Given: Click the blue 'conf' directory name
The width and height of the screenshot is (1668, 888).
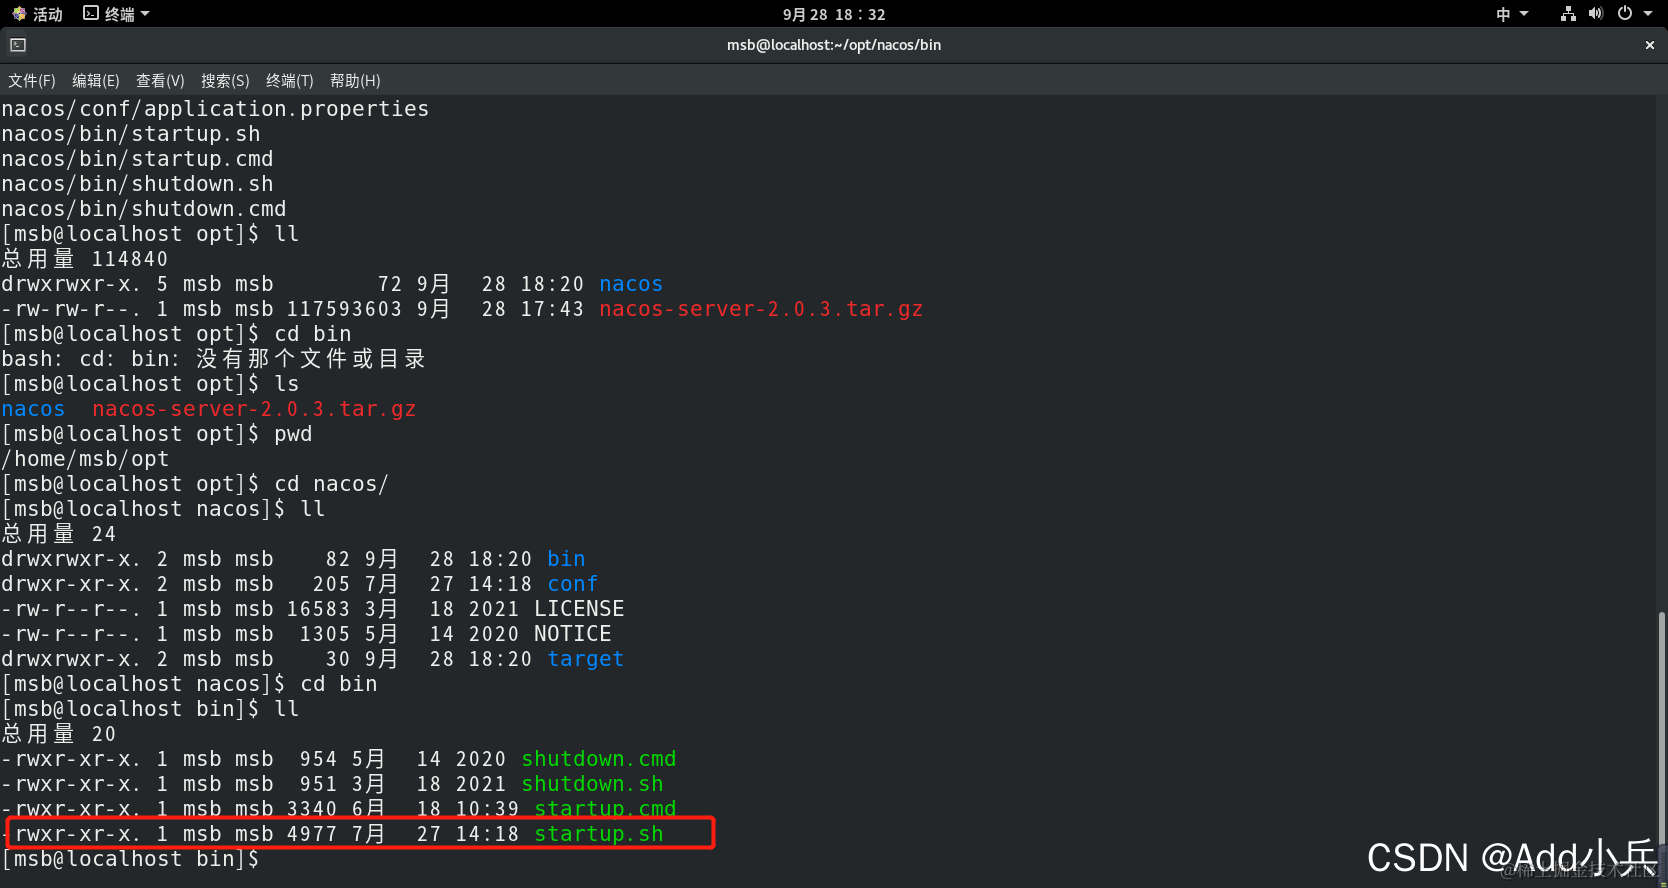Looking at the screenshot, I should [x=573, y=584].
